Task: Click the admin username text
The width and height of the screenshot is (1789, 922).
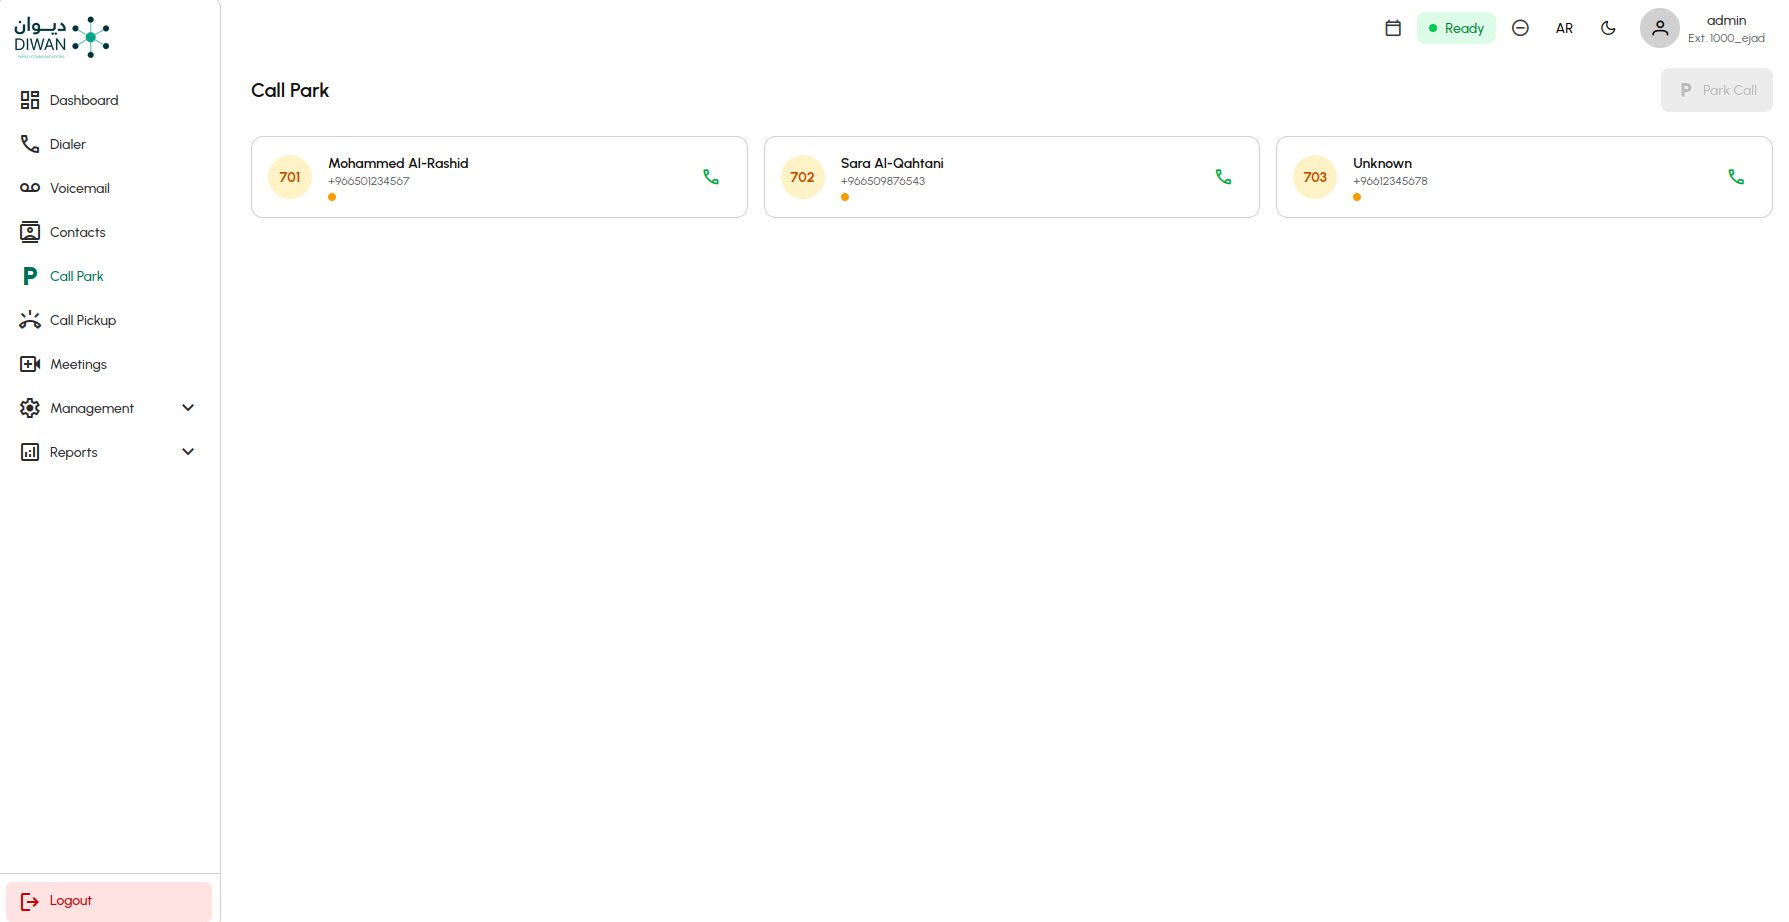Action: click(1726, 20)
